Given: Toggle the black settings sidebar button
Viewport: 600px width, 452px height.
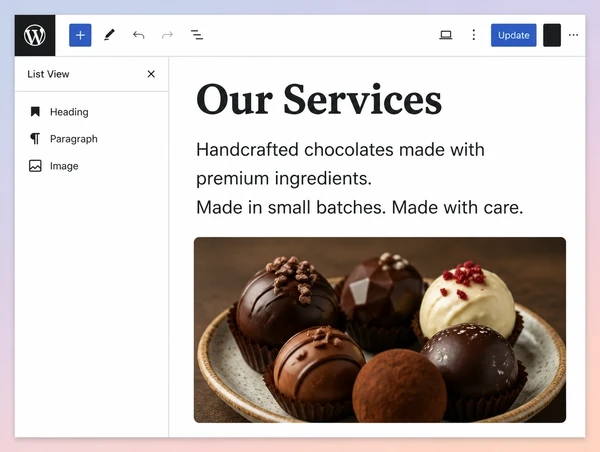Looking at the screenshot, I should [x=552, y=35].
